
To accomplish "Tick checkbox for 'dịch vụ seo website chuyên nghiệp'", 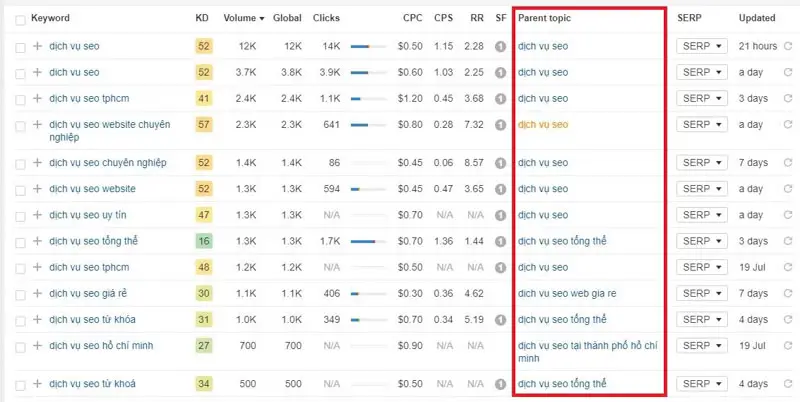I will click(x=20, y=126).
